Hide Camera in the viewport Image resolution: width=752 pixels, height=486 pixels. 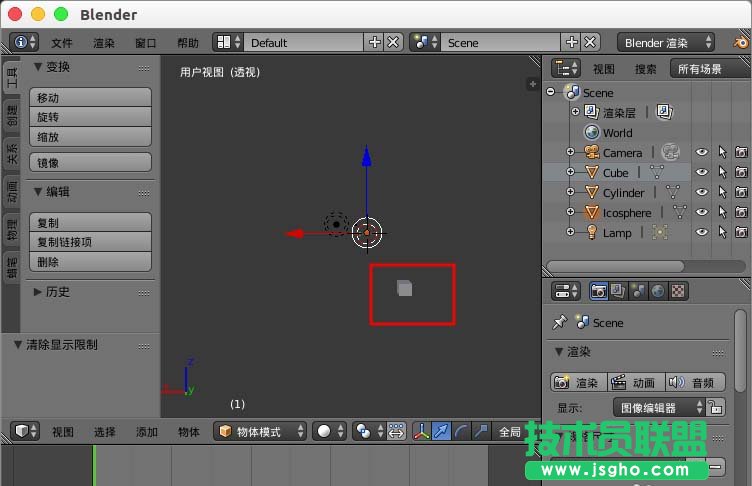coord(702,153)
